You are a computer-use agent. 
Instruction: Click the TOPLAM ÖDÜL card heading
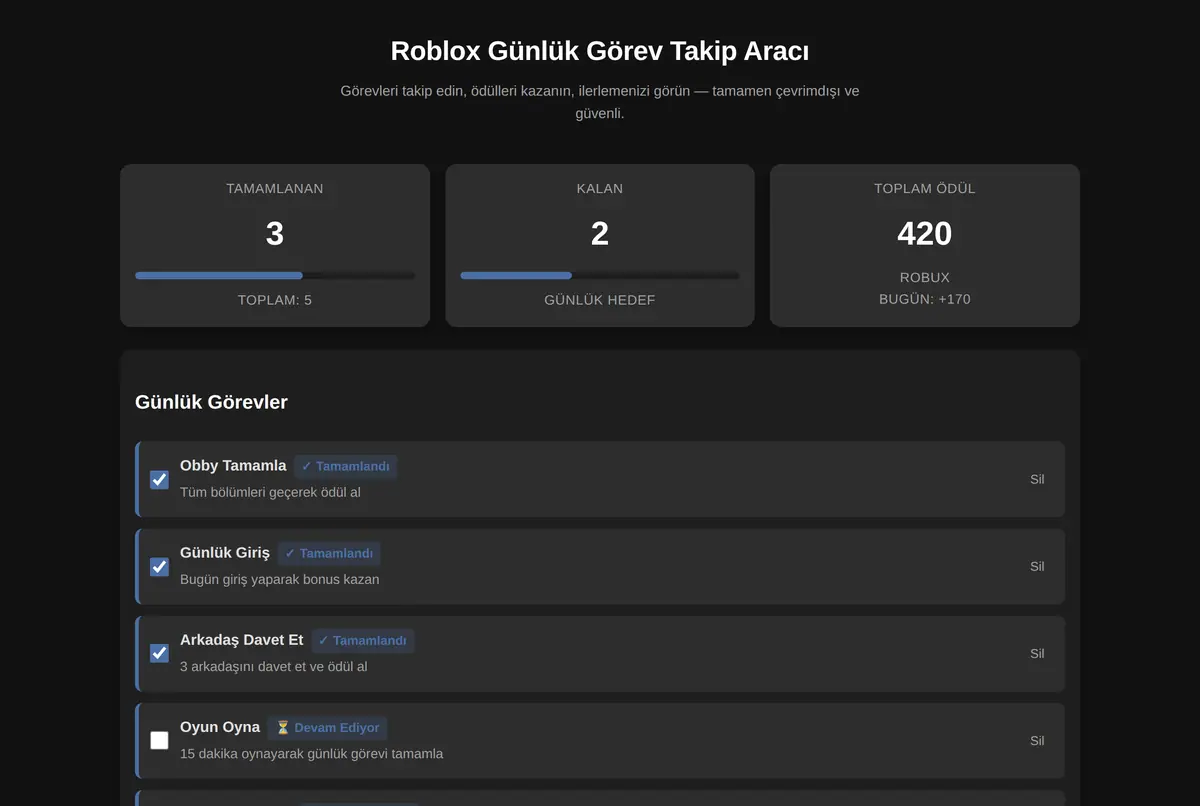coord(925,188)
